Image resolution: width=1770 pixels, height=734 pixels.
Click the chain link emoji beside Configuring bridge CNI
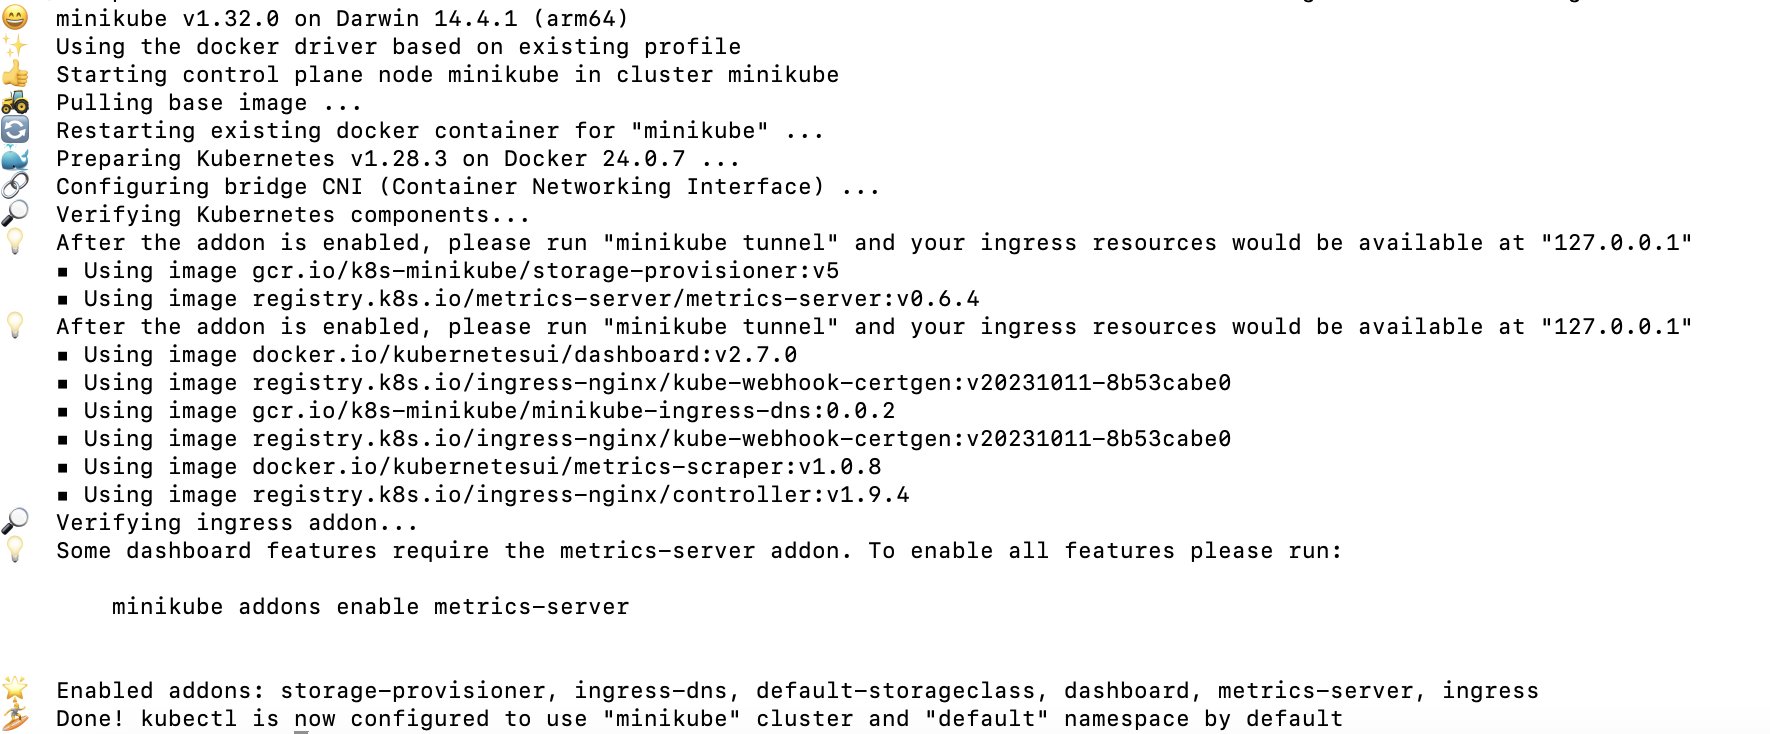pyautogui.click(x=15, y=186)
